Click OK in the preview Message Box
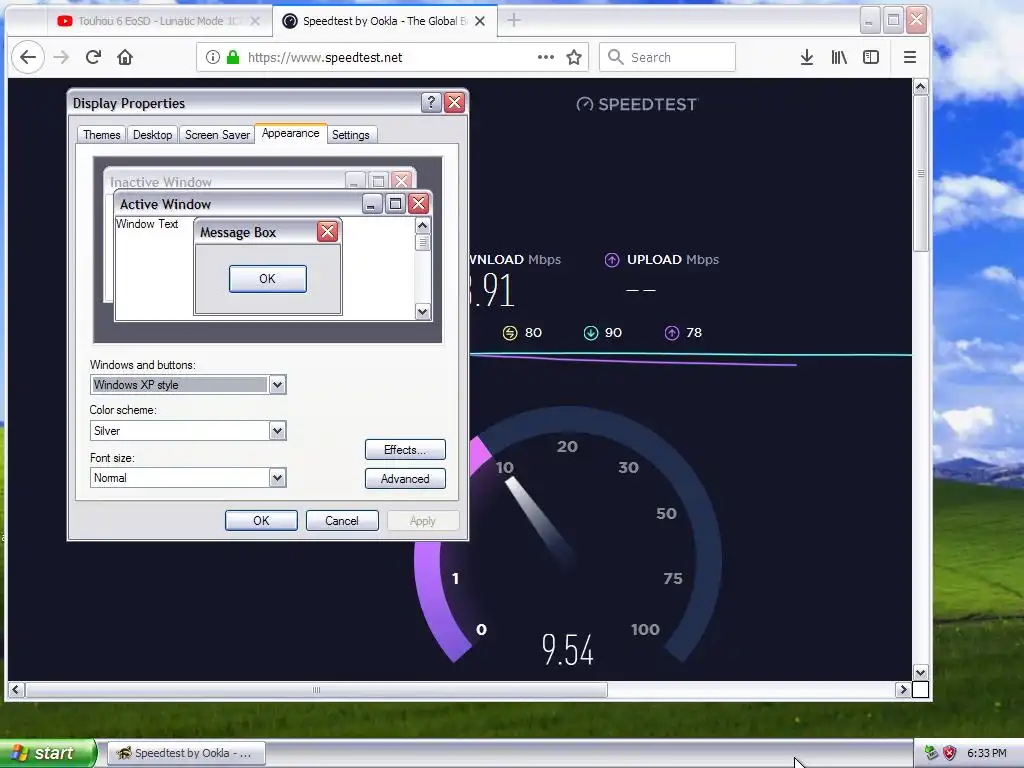The height and width of the screenshot is (768, 1024). pos(268,279)
